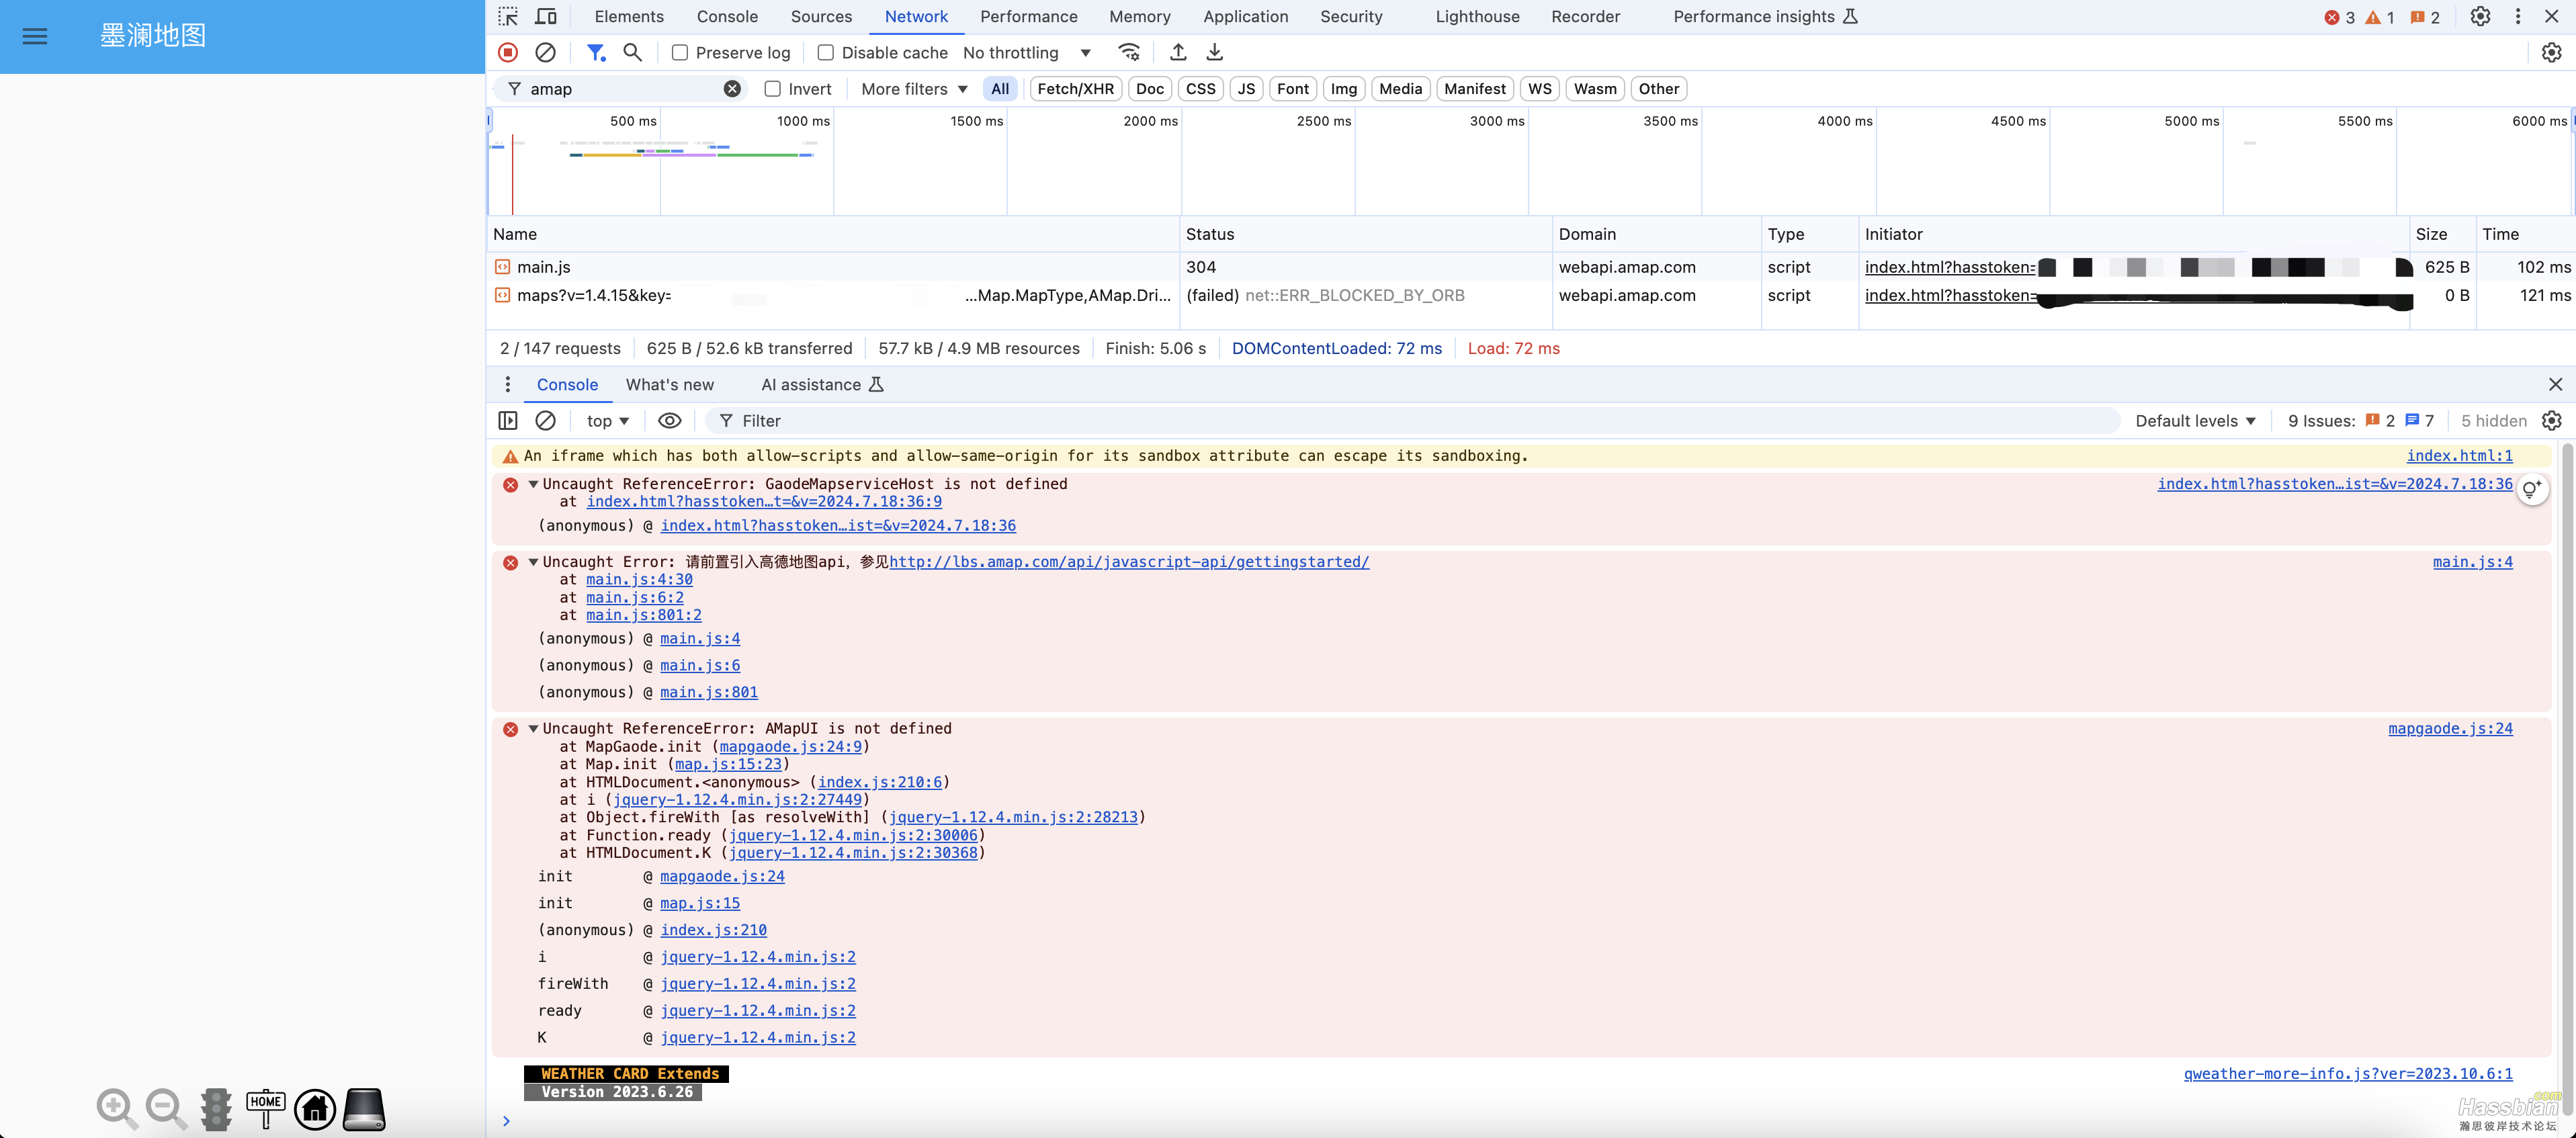2576x1138 pixels.
Task: Open the top context dropdown
Action: (x=608, y=421)
